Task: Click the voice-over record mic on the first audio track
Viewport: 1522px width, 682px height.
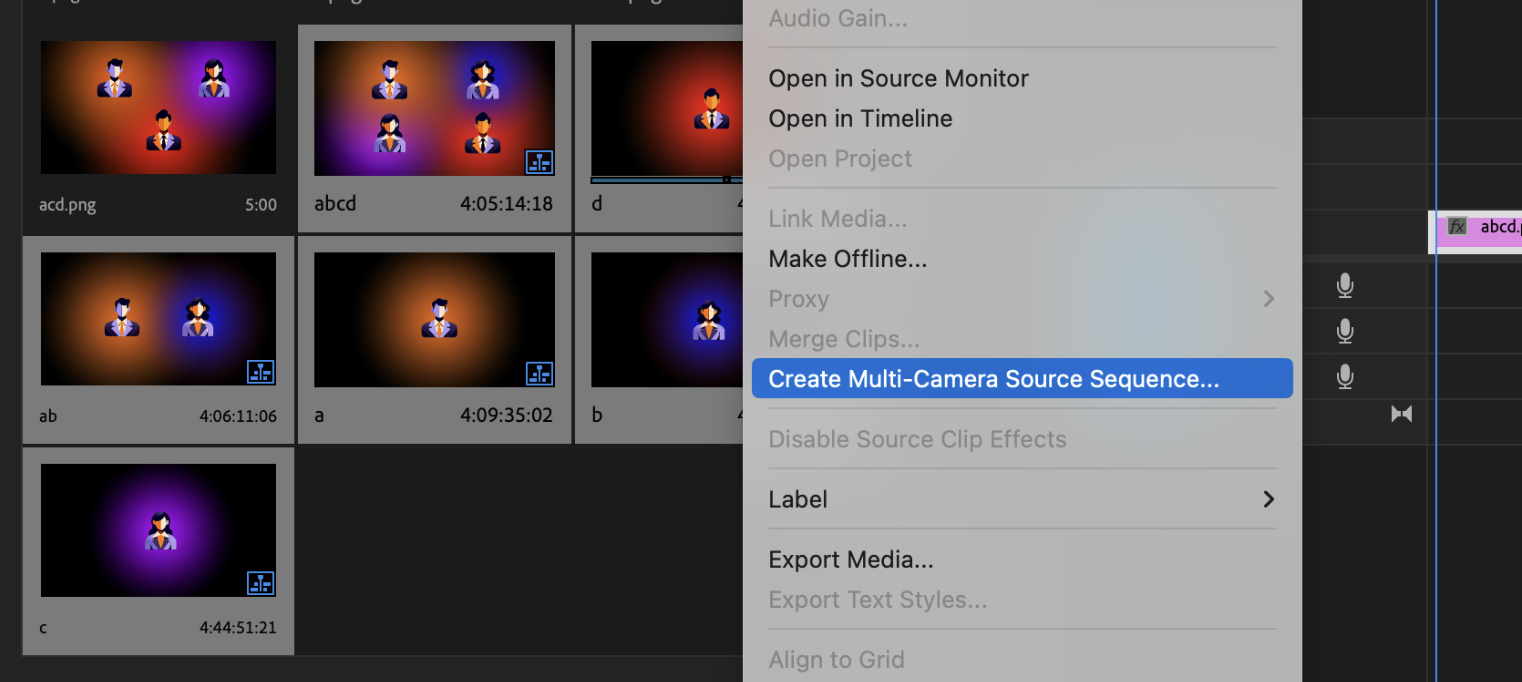Action: tap(1345, 285)
